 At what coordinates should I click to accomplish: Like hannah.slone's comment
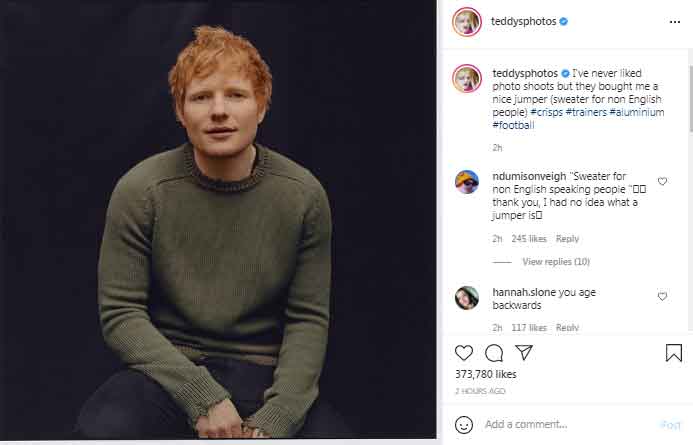point(662,297)
